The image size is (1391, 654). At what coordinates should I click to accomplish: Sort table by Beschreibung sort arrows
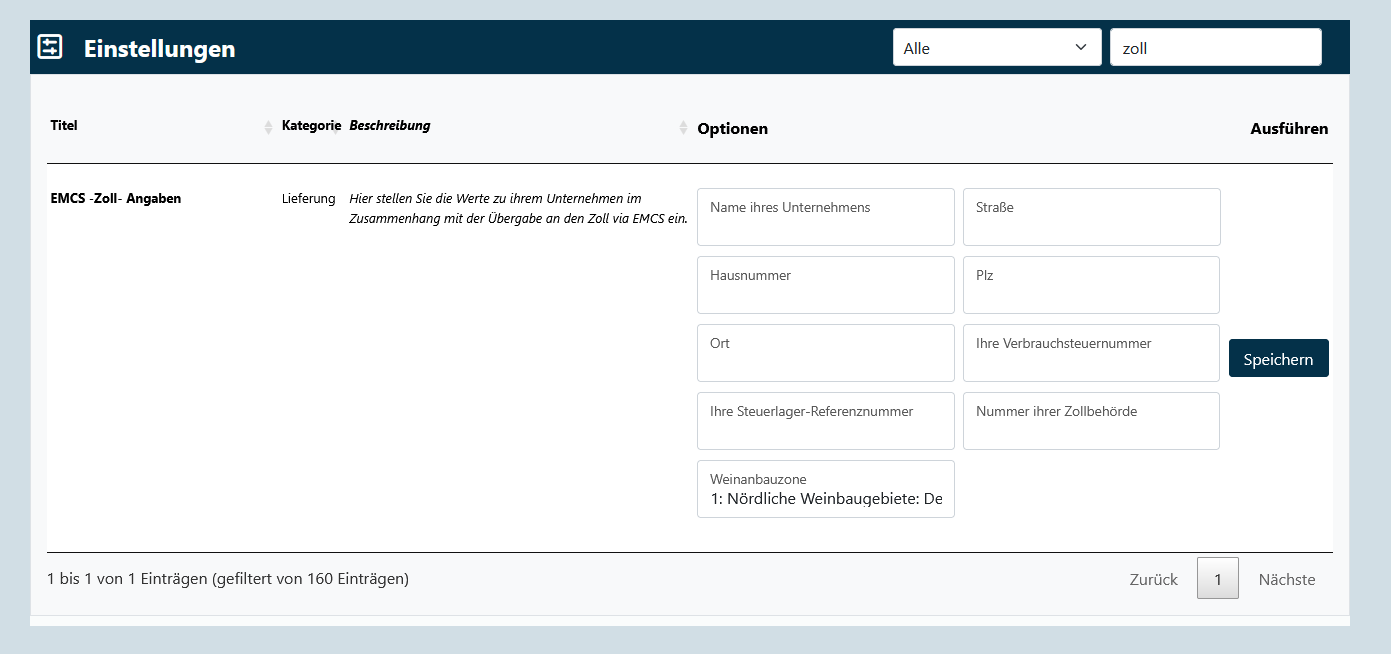point(683,127)
